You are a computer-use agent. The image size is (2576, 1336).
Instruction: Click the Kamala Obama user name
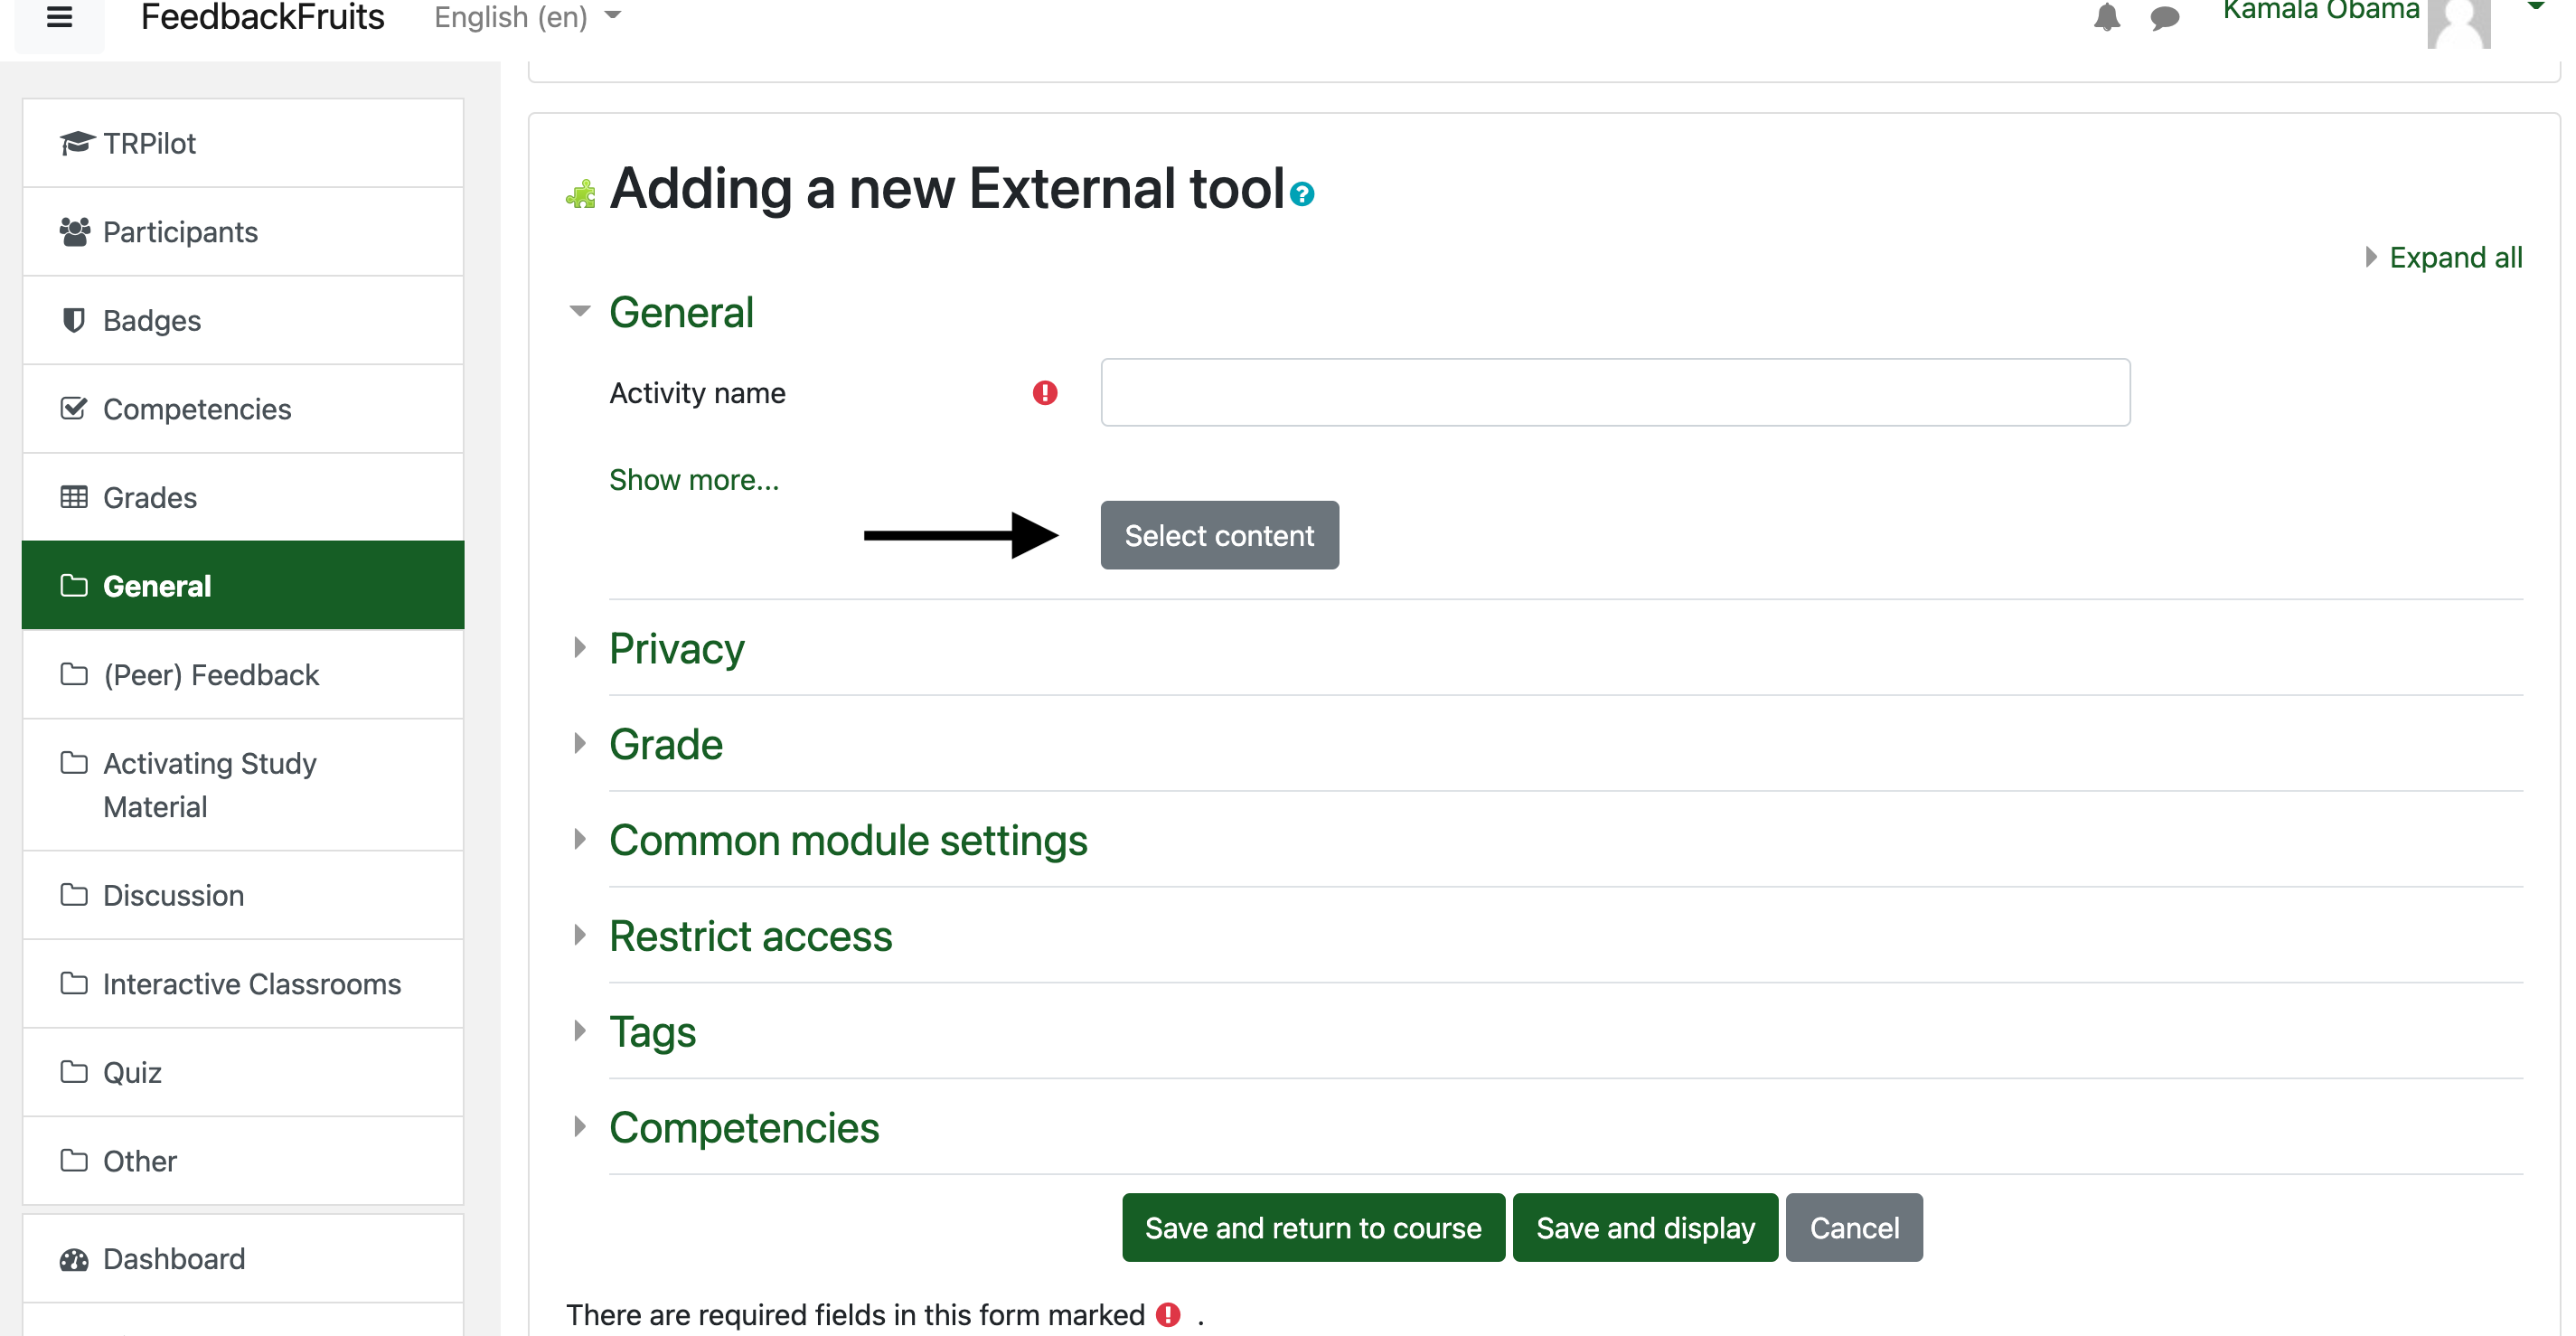click(2320, 11)
